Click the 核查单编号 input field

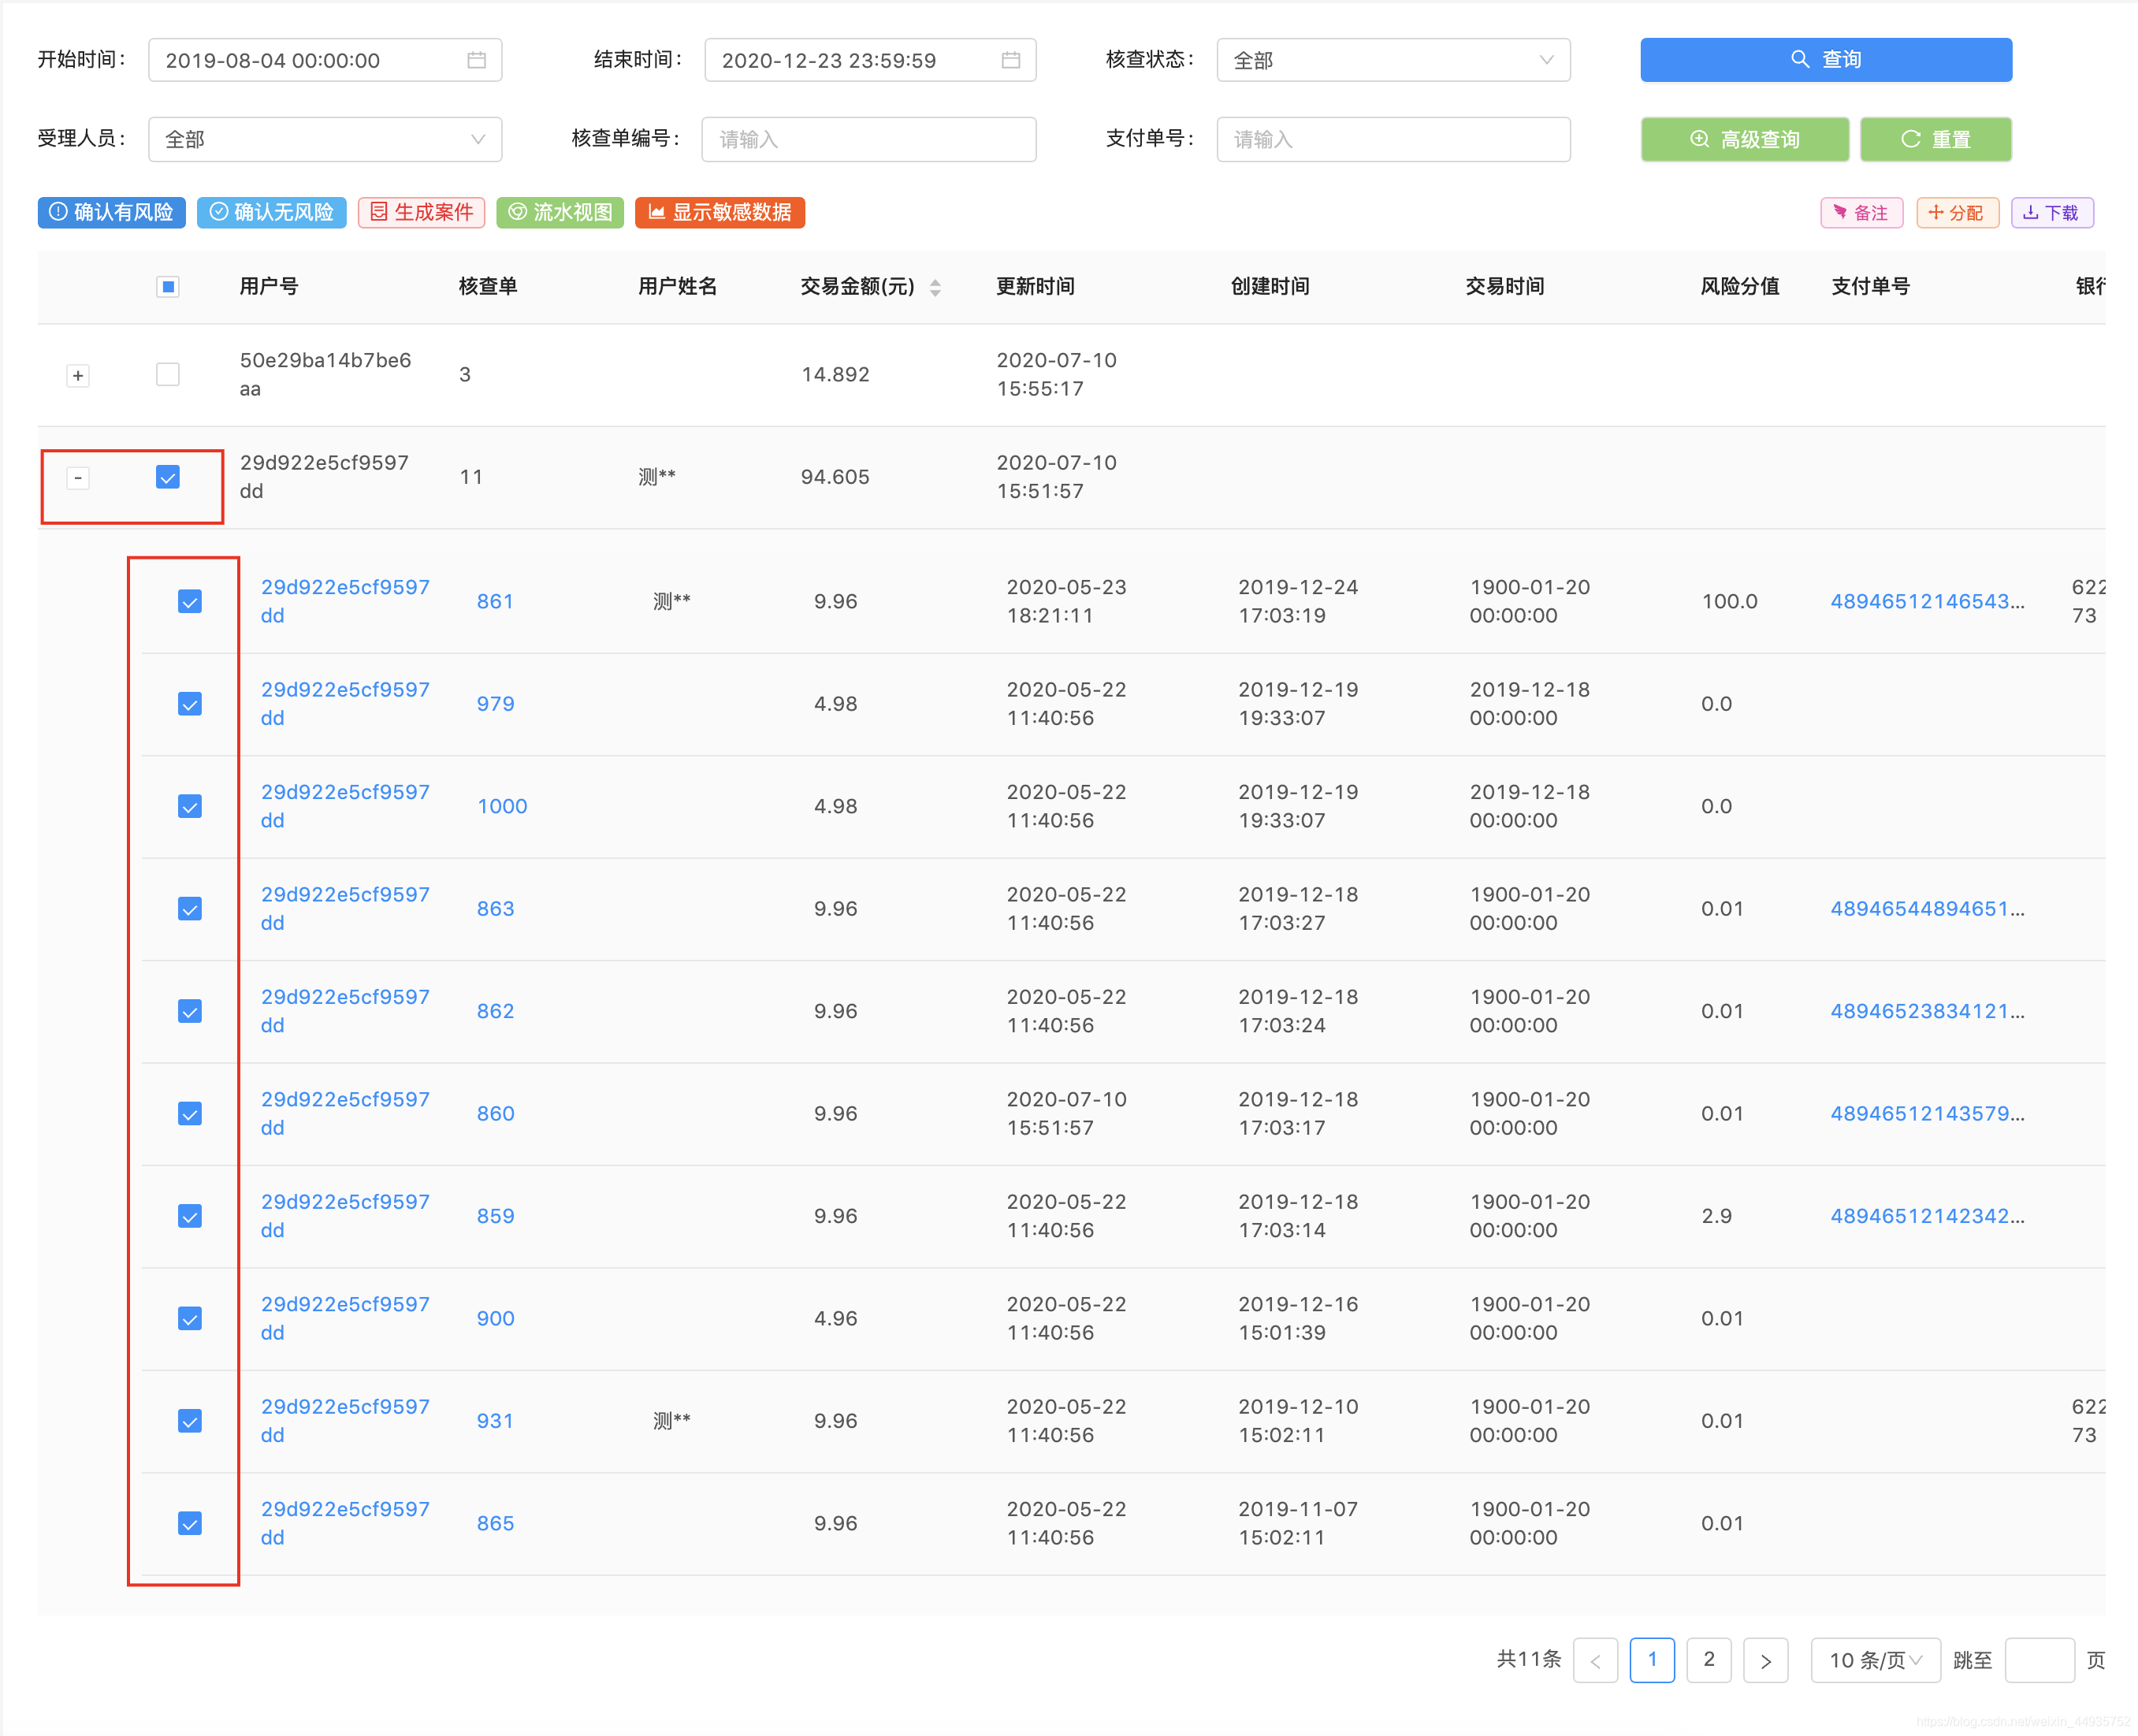[869, 139]
